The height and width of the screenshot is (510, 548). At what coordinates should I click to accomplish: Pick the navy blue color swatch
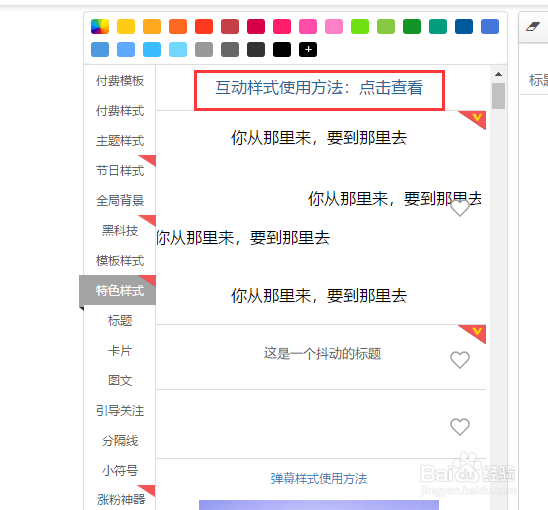point(464,27)
